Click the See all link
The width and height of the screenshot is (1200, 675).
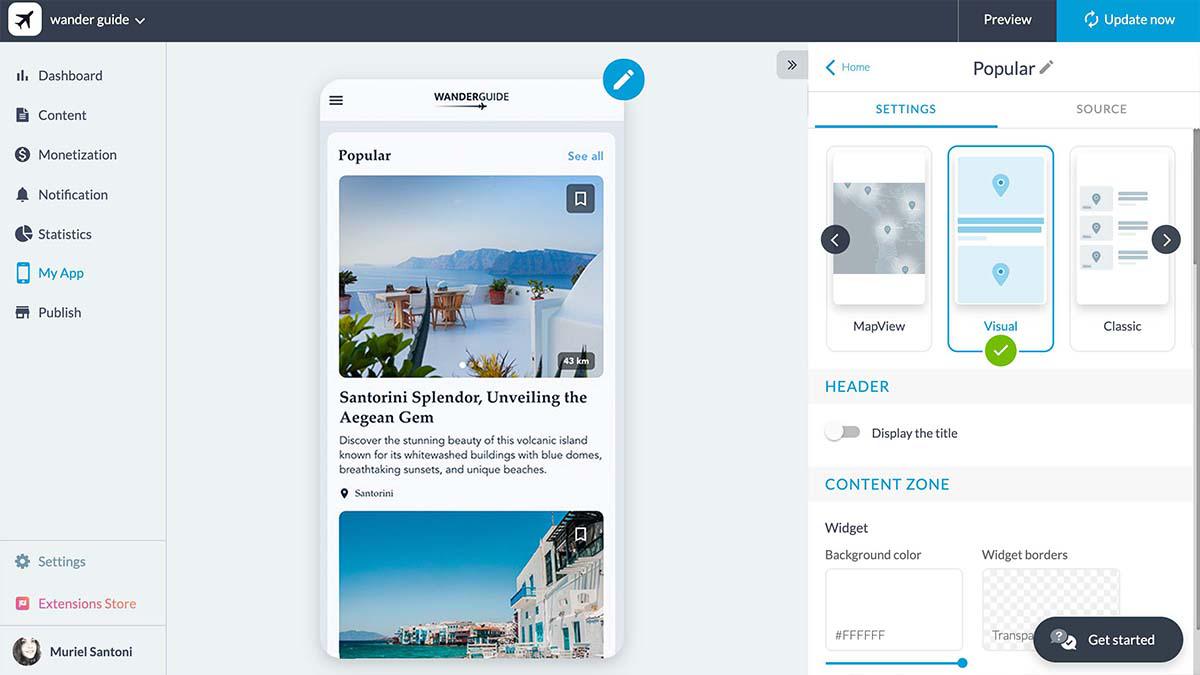point(585,156)
